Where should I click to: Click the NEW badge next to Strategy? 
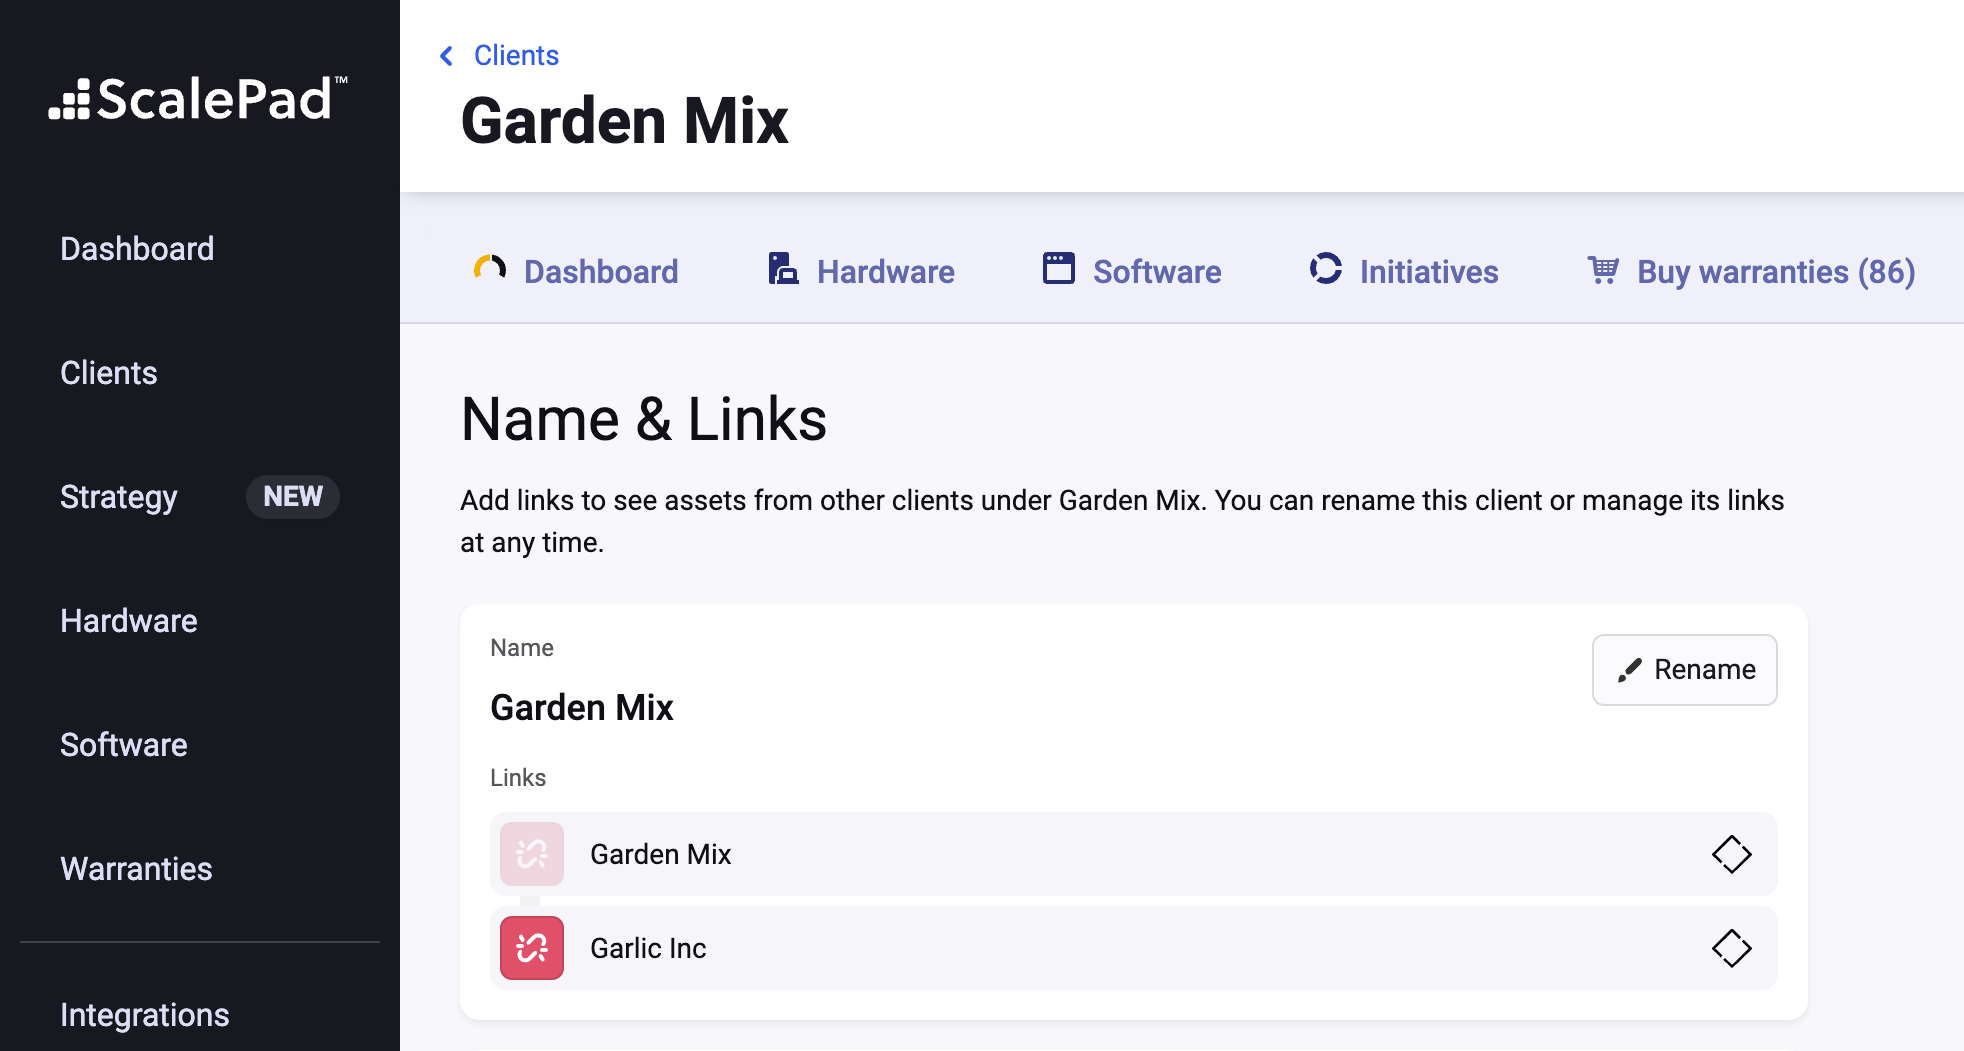point(293,497)
